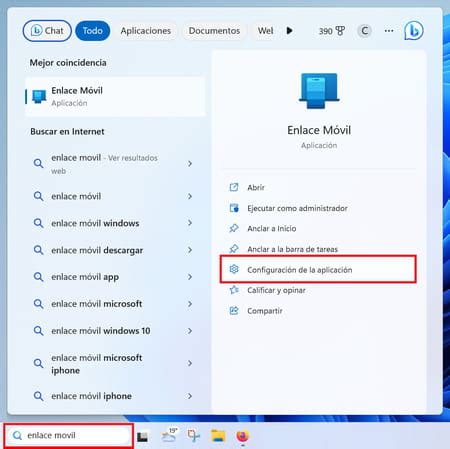This screenshot has width=450, height=449.
Task: Open the 390 rewards points trophy
Action: point(332,31)
